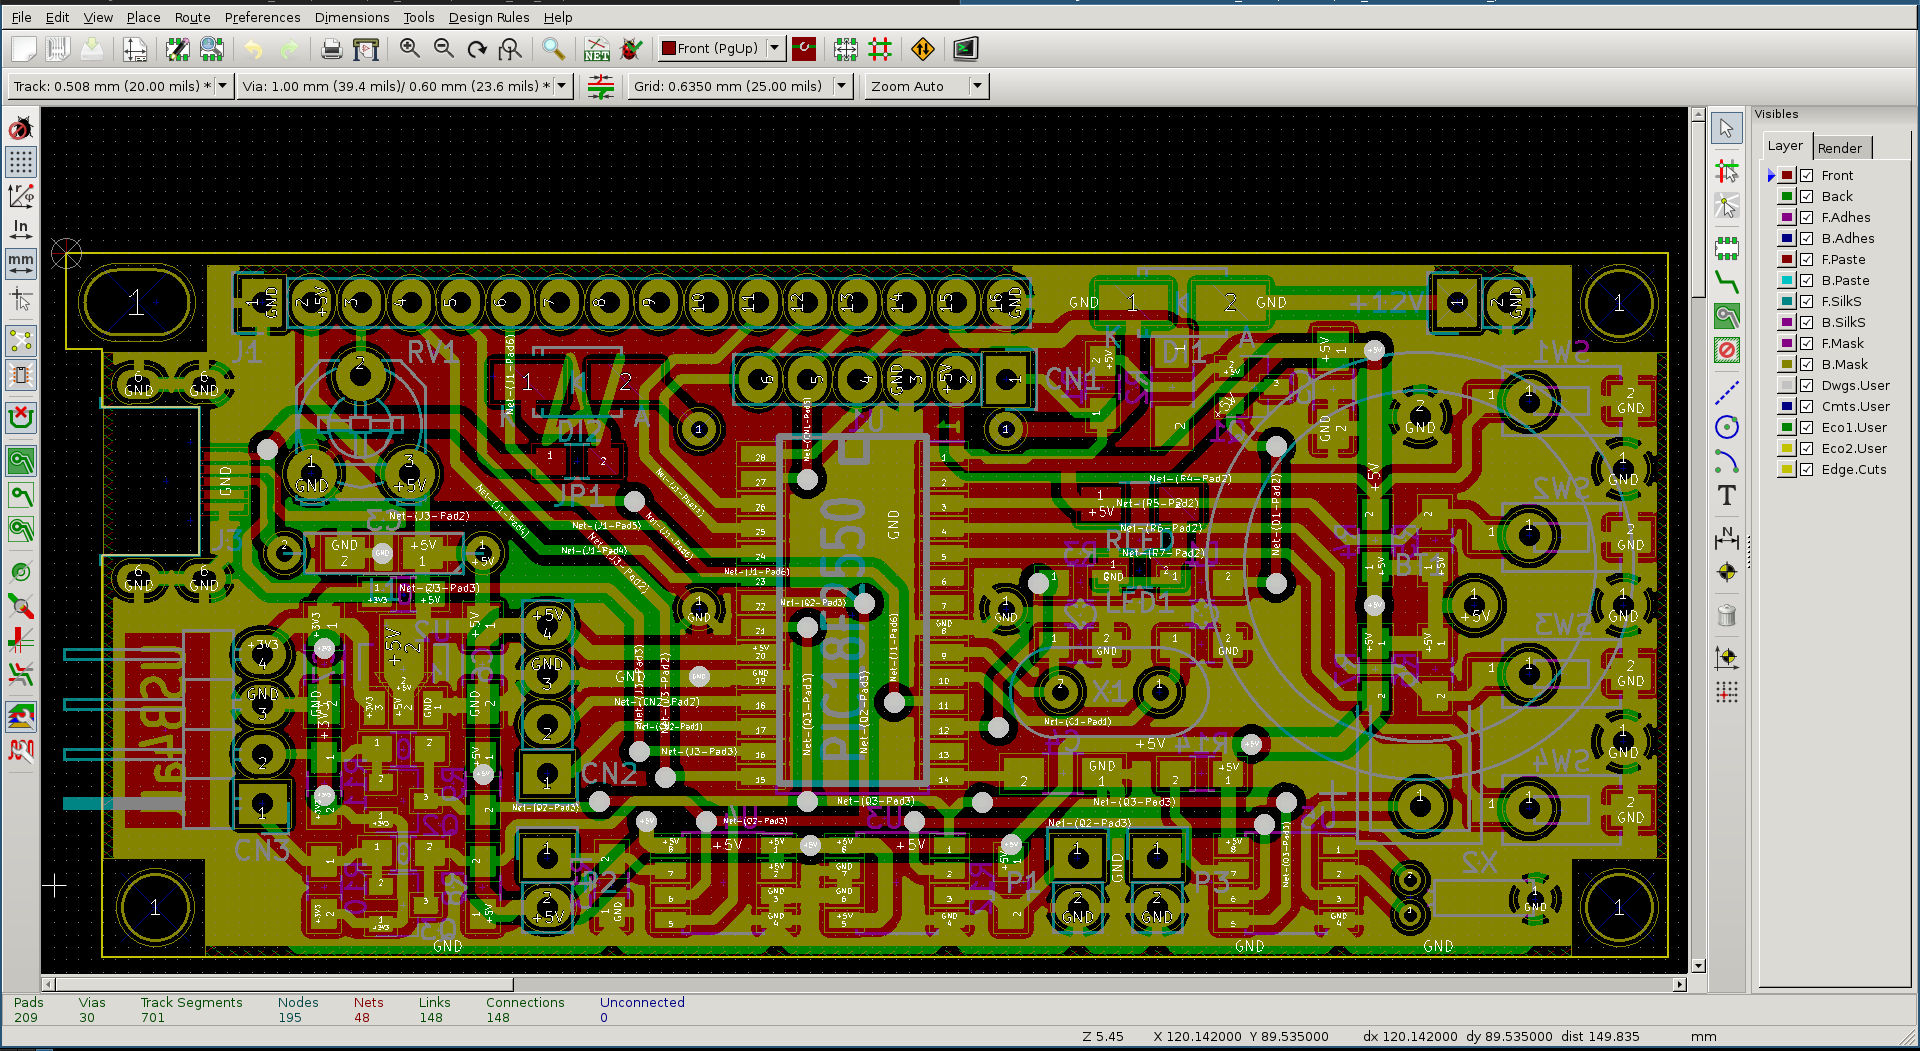The image size is (1920, 1051).
Task: Expand the Grid size dropdown
Action: (x=841, y=86)
